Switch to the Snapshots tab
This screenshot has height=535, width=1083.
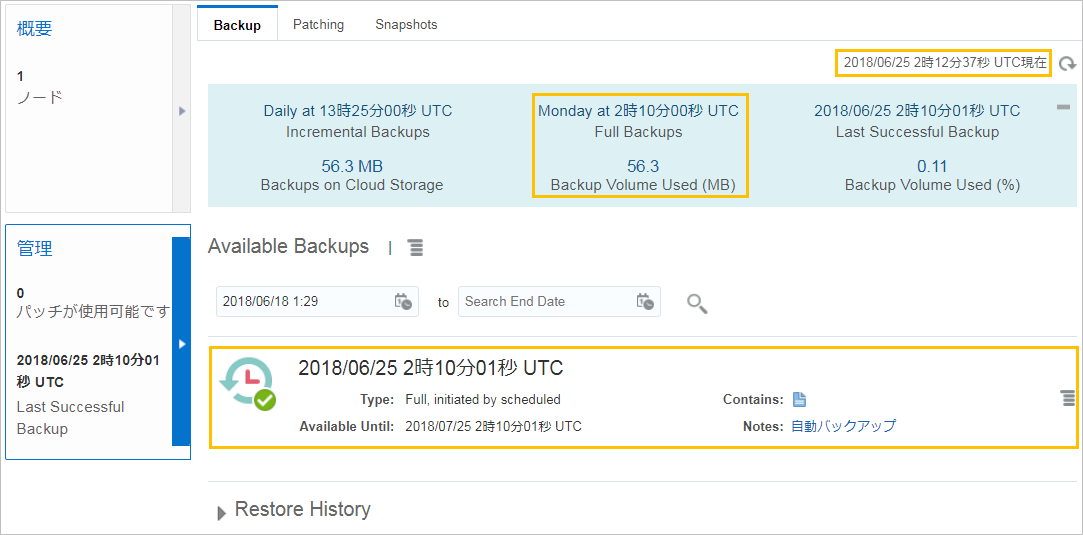pos(406,25)
